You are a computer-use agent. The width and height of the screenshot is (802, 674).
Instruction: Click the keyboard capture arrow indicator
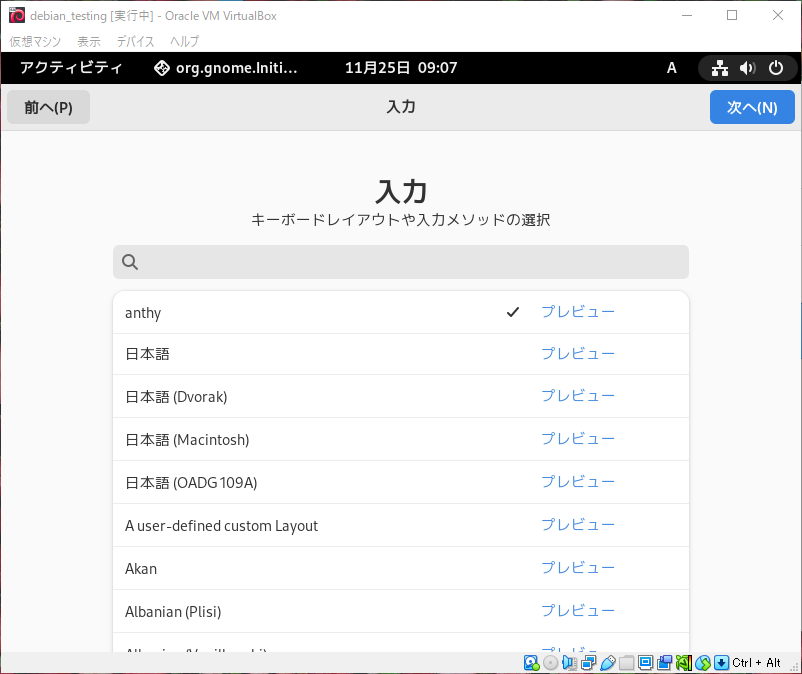pos(721,663)
